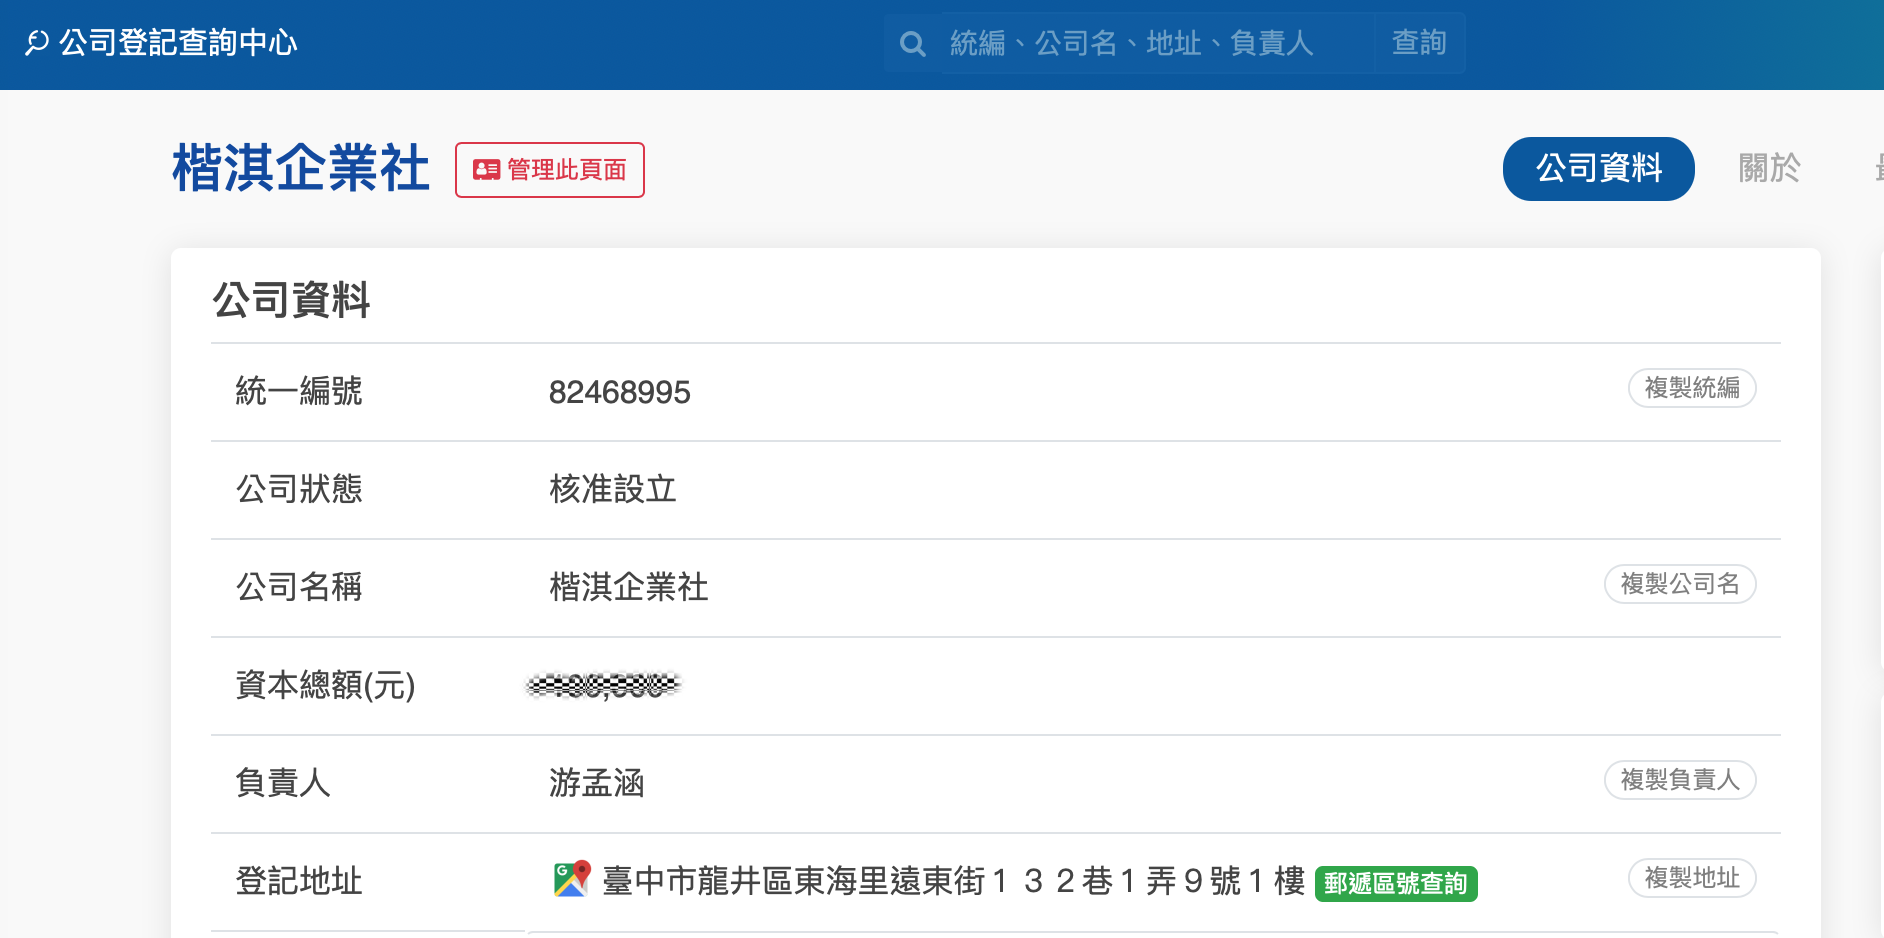
Task: Click 複製公司名 button
Action: 1680,584
